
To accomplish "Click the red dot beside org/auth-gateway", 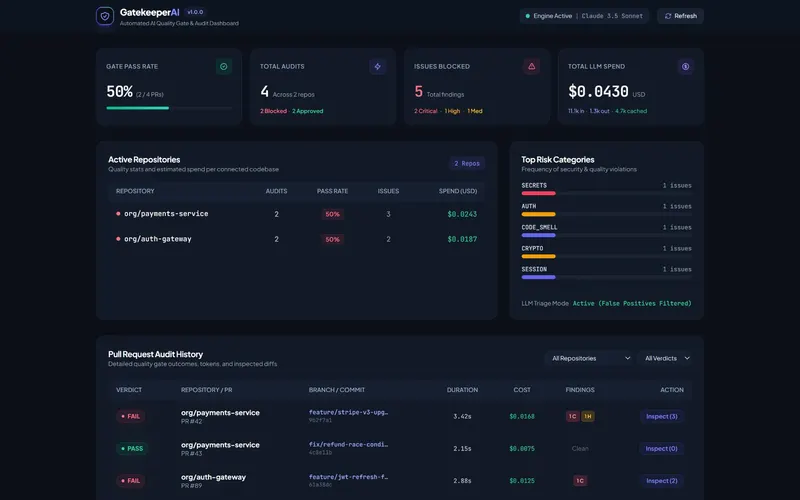I will coord(118,239).
